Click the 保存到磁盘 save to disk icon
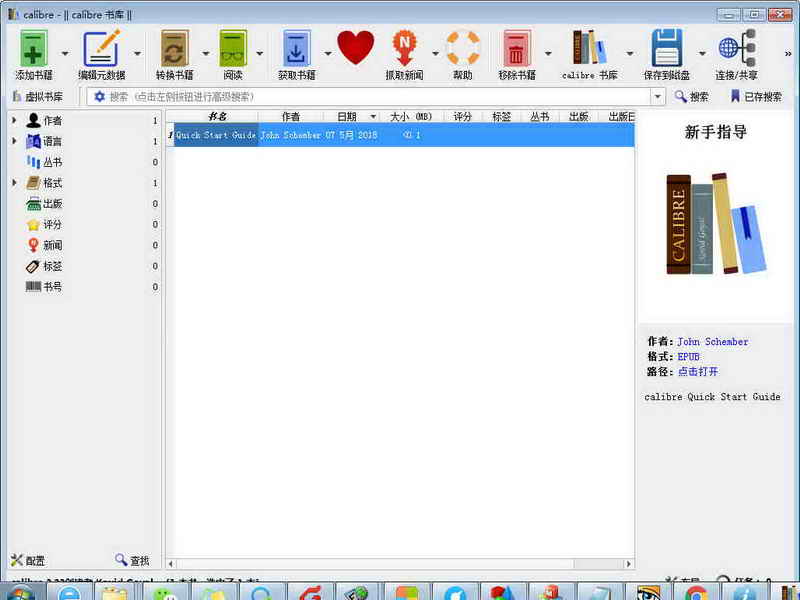Image resolution: width=800 pixels, height=600 pixels. pyautogui.click(x=667, y=48)
